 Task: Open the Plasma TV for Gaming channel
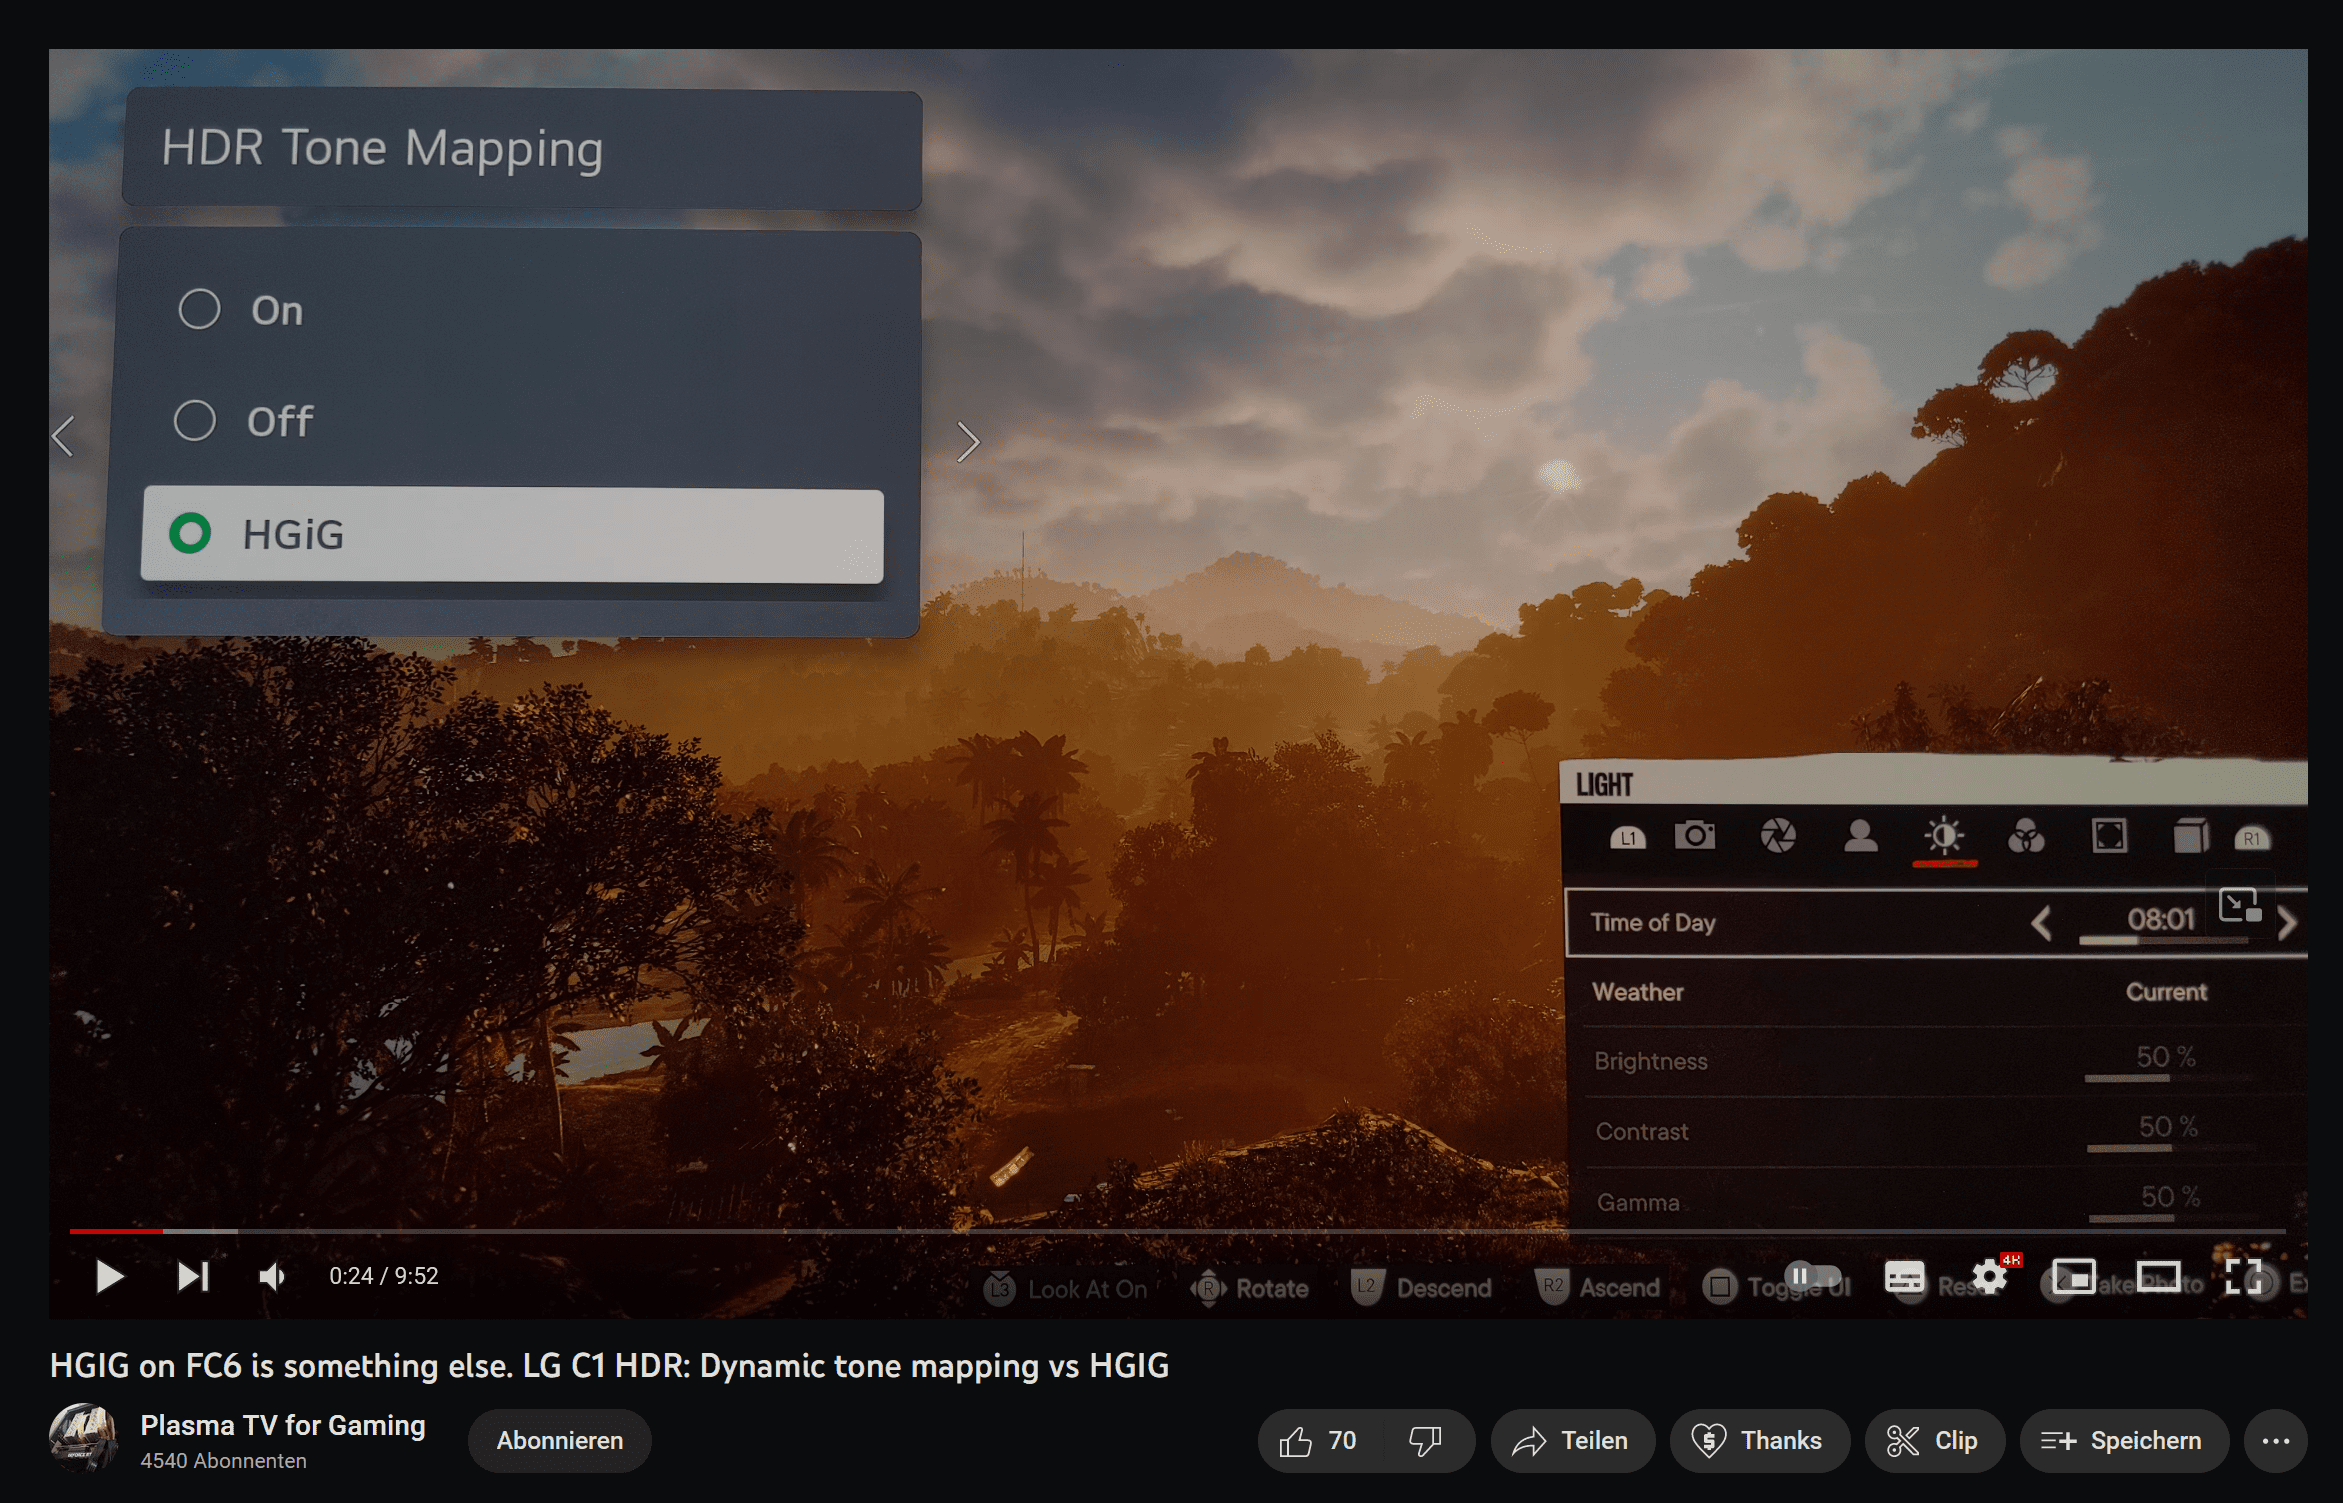click(283, 1425)
